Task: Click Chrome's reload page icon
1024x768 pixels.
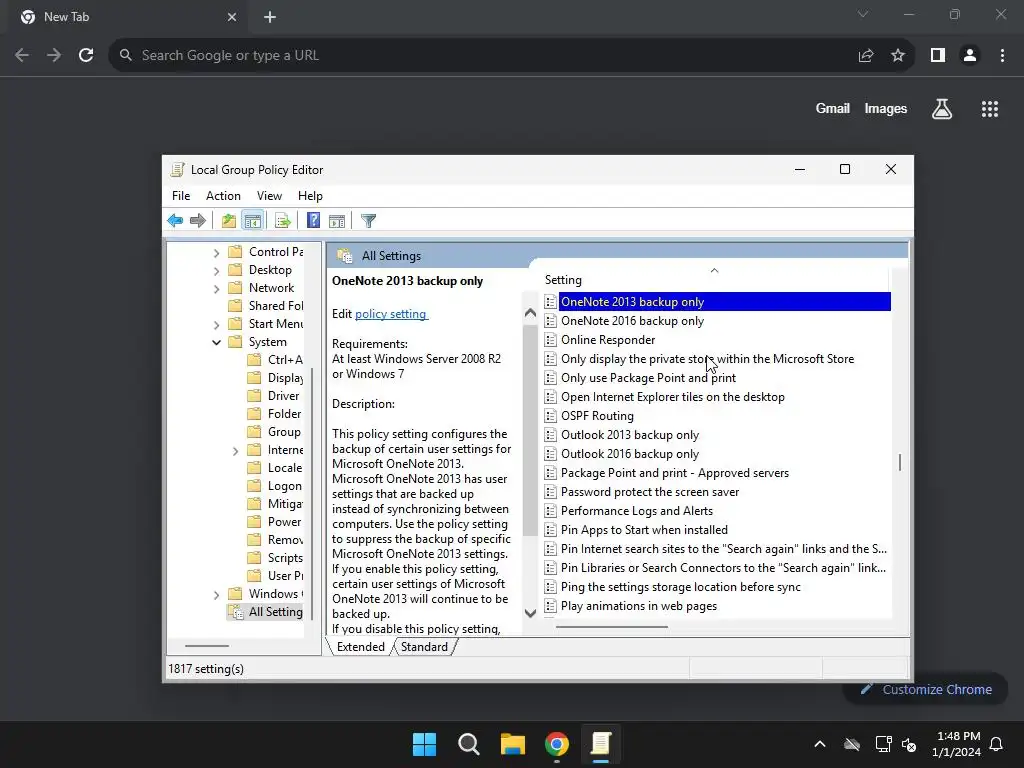Action: click(x=86, y=56)
